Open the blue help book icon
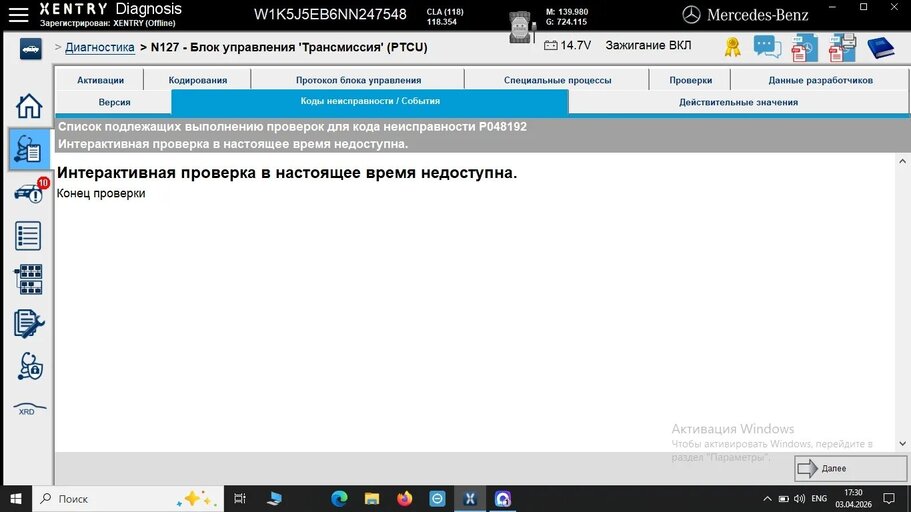The height and width of the screenshot is (512, 911). click(x=880, y=48)
